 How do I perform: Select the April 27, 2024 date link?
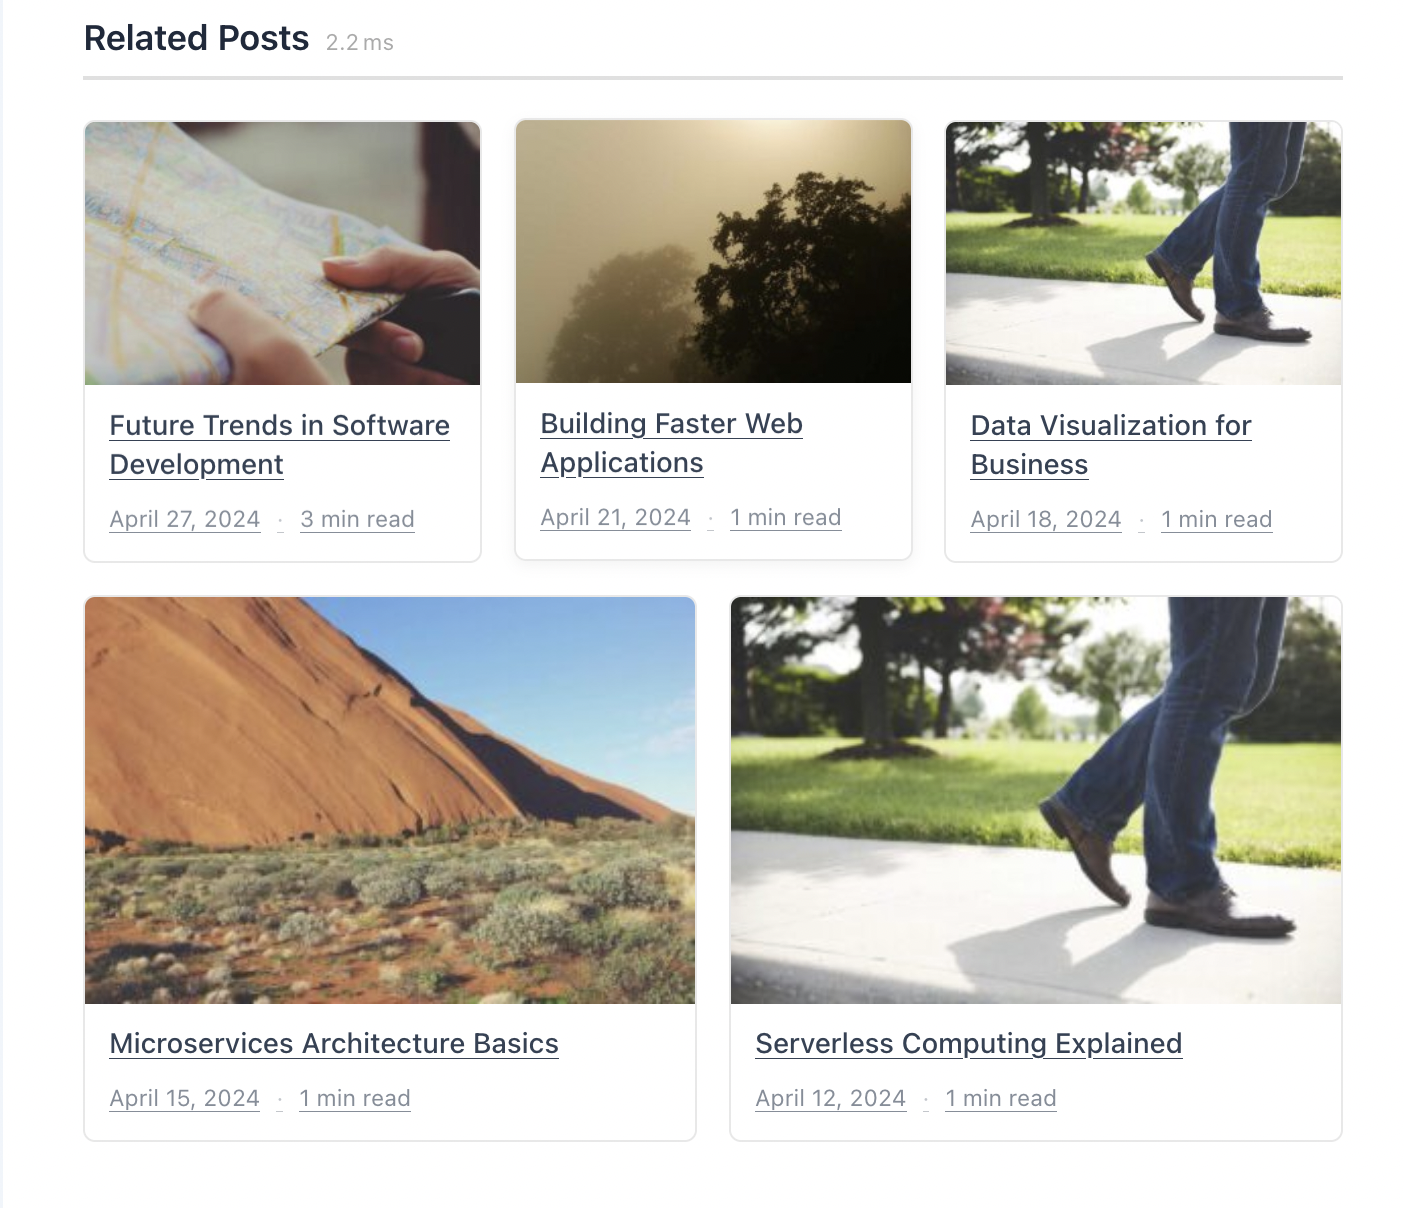[x=184, y=519]
